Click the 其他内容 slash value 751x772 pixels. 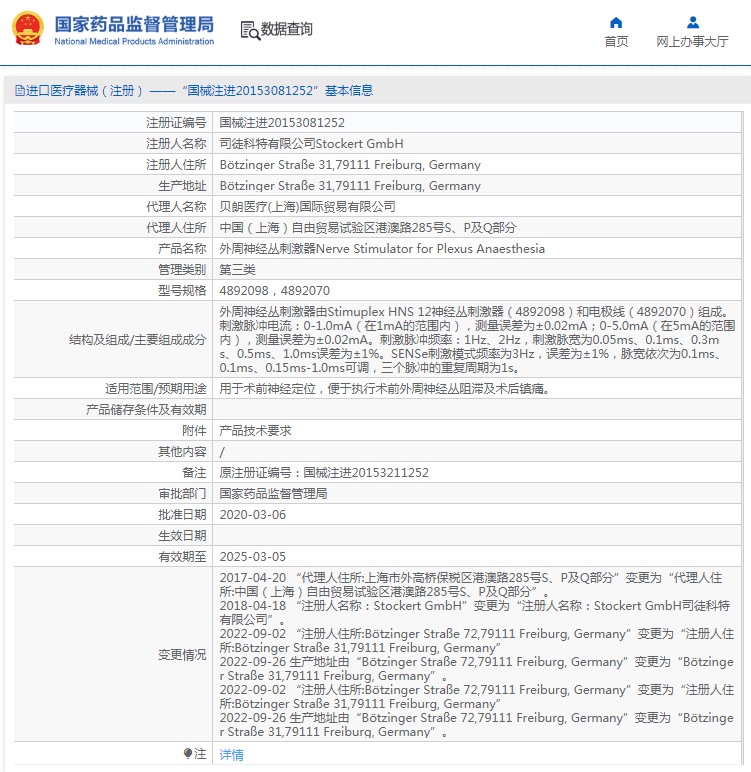(222, 452)
